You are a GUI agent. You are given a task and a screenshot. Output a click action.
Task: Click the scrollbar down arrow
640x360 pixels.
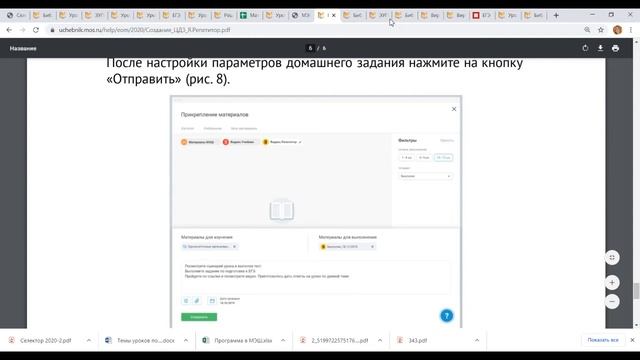coord(636,325)
